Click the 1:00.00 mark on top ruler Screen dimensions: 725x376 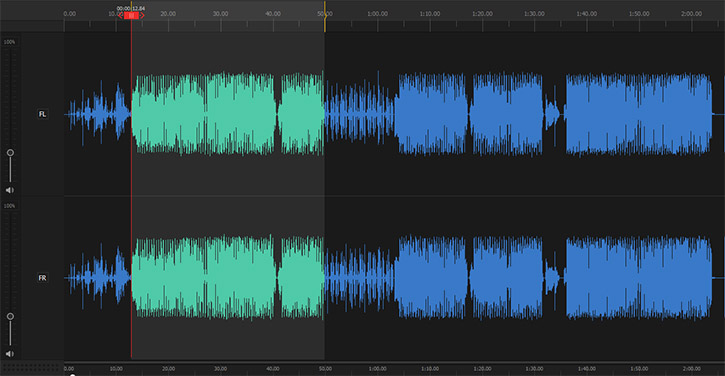tap(377, 14)
